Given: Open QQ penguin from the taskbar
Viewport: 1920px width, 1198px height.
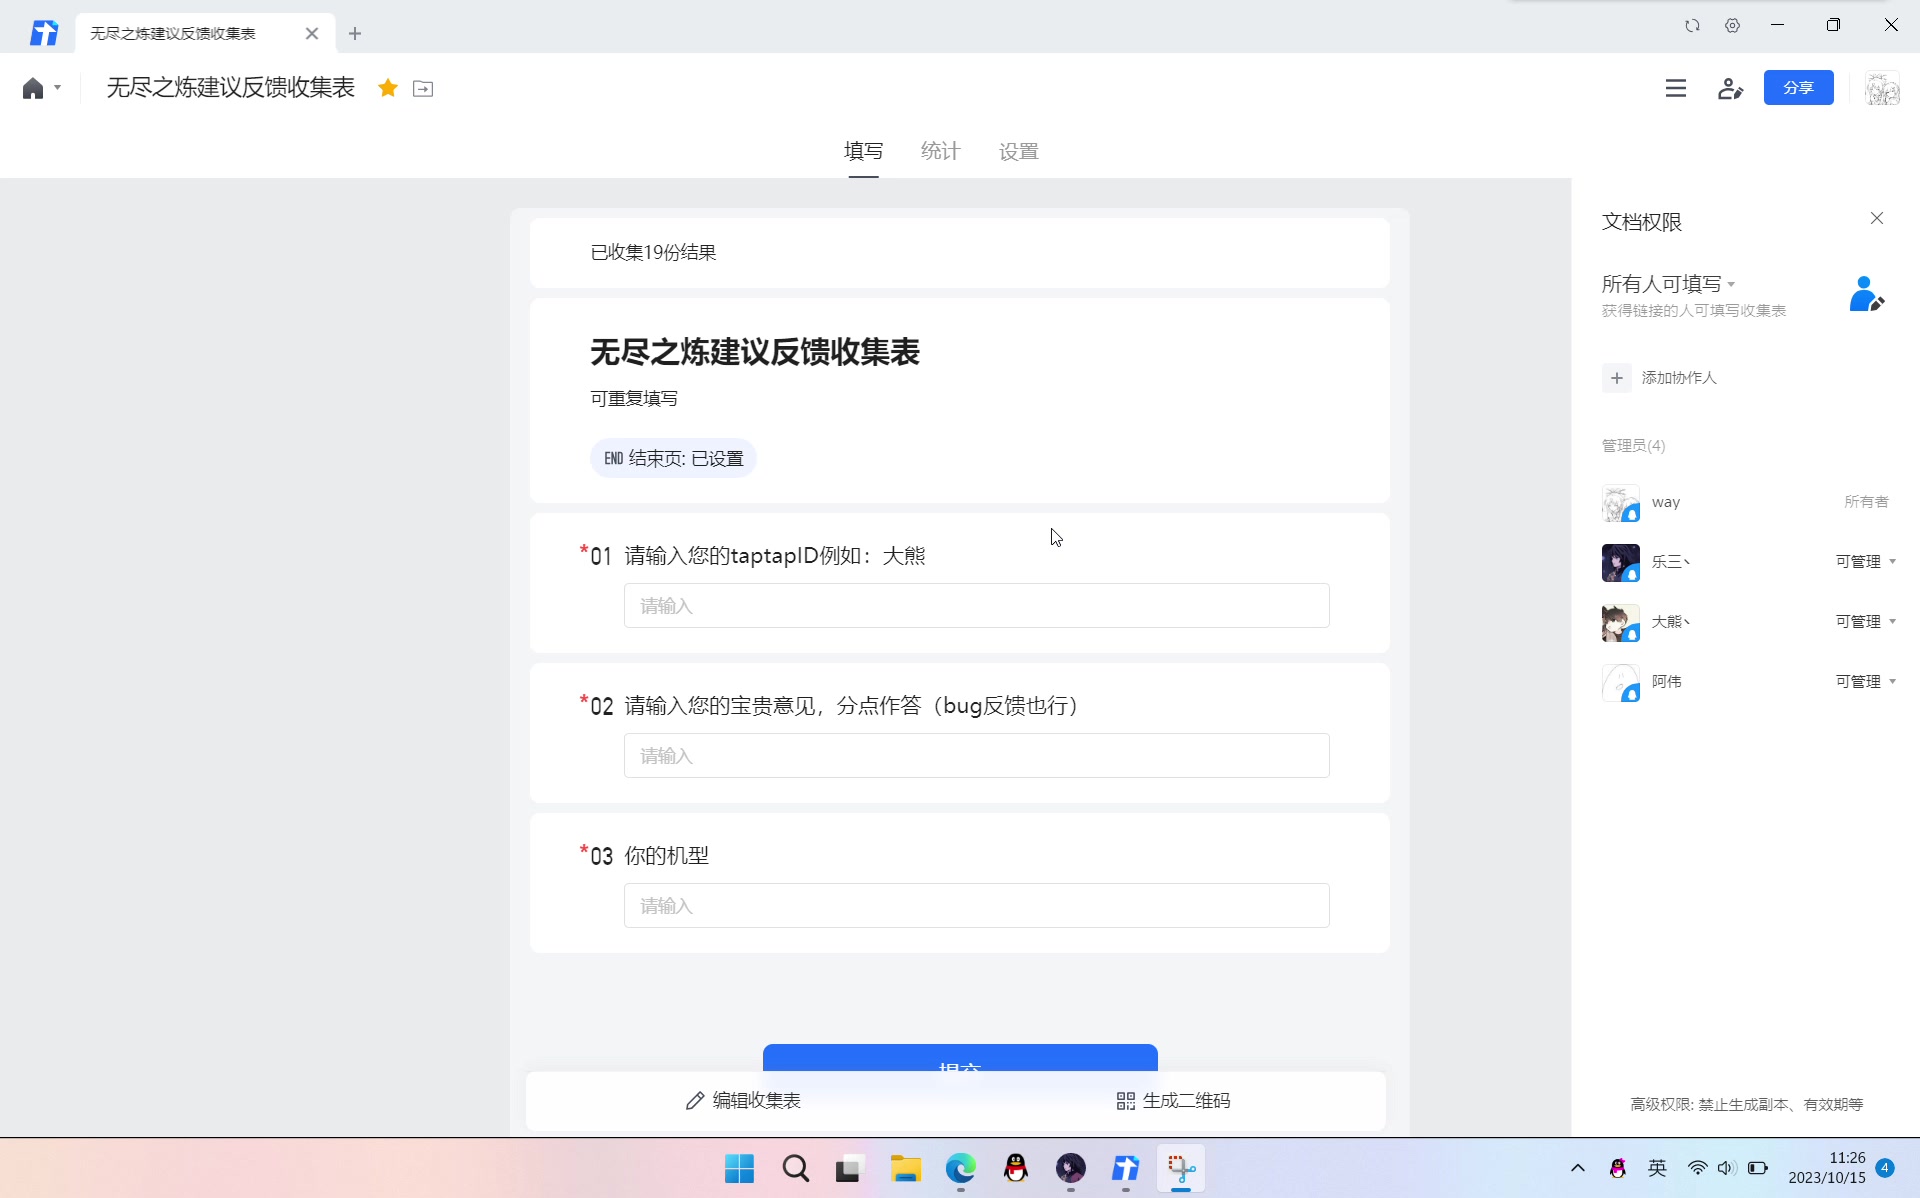Looking at the screenshot, I should click(1015, 1168).
